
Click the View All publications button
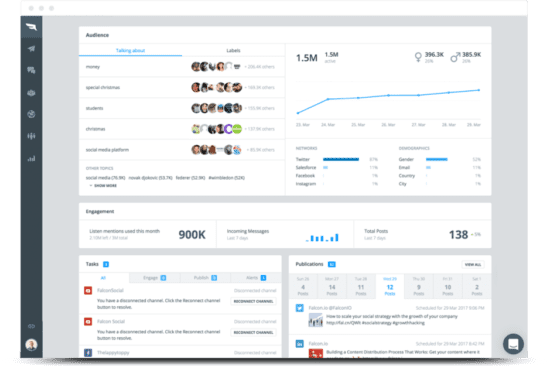coord(473,265)
